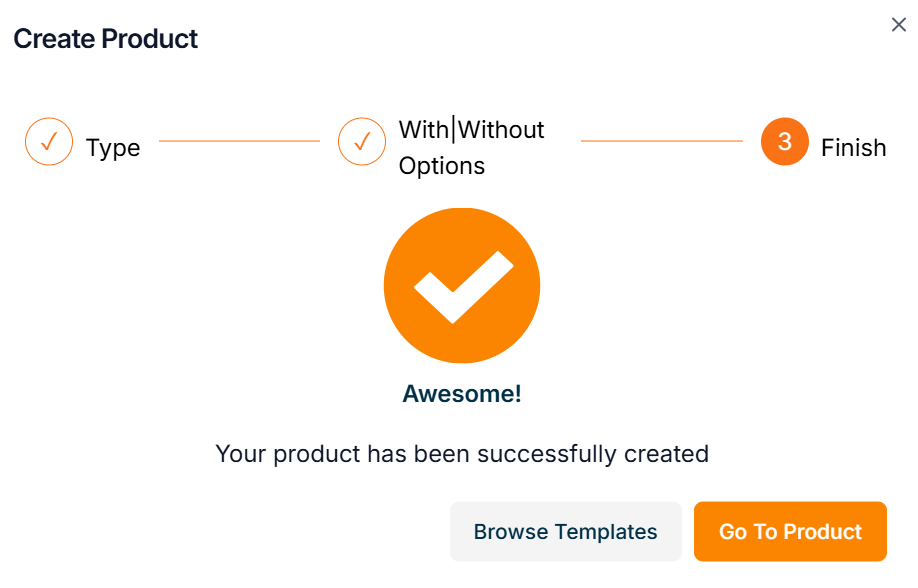Click the line connecting Type and With|Without Options

239,142
